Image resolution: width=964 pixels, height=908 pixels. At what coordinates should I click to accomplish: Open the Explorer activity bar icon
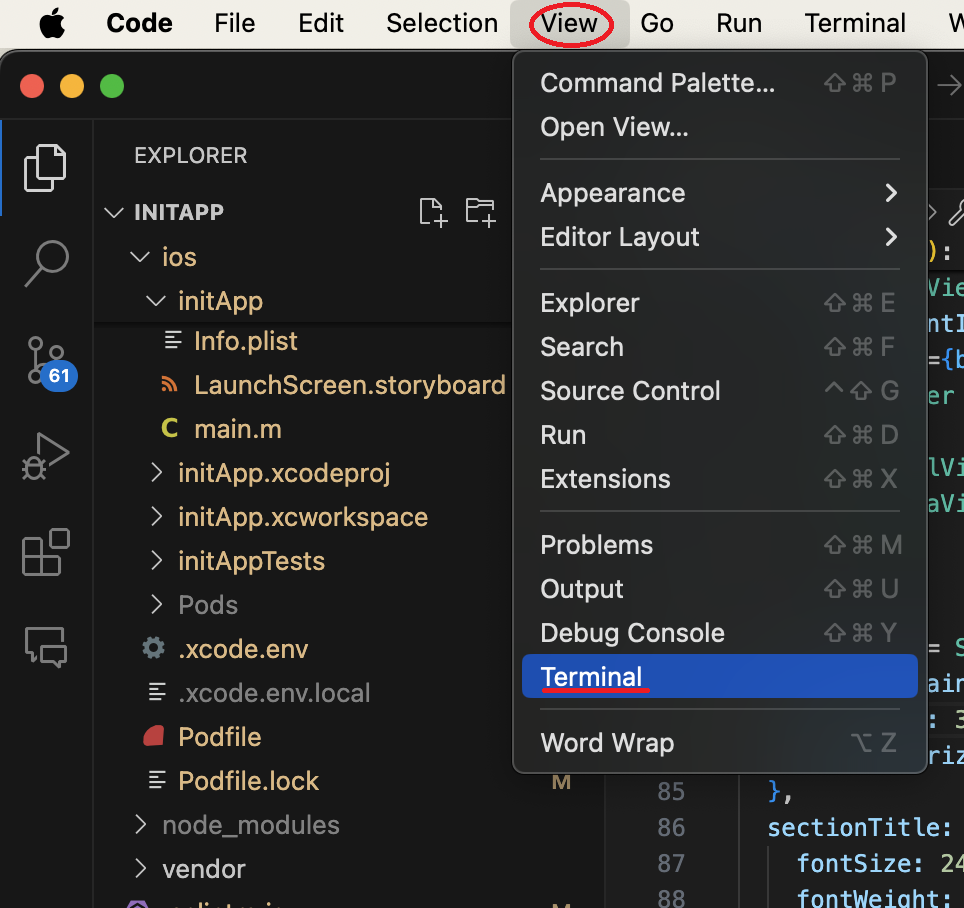tap(45, 168)
